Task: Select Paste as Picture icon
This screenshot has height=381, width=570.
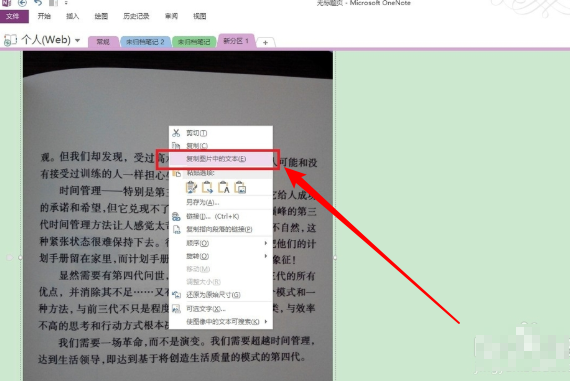Action: point(240,188)
